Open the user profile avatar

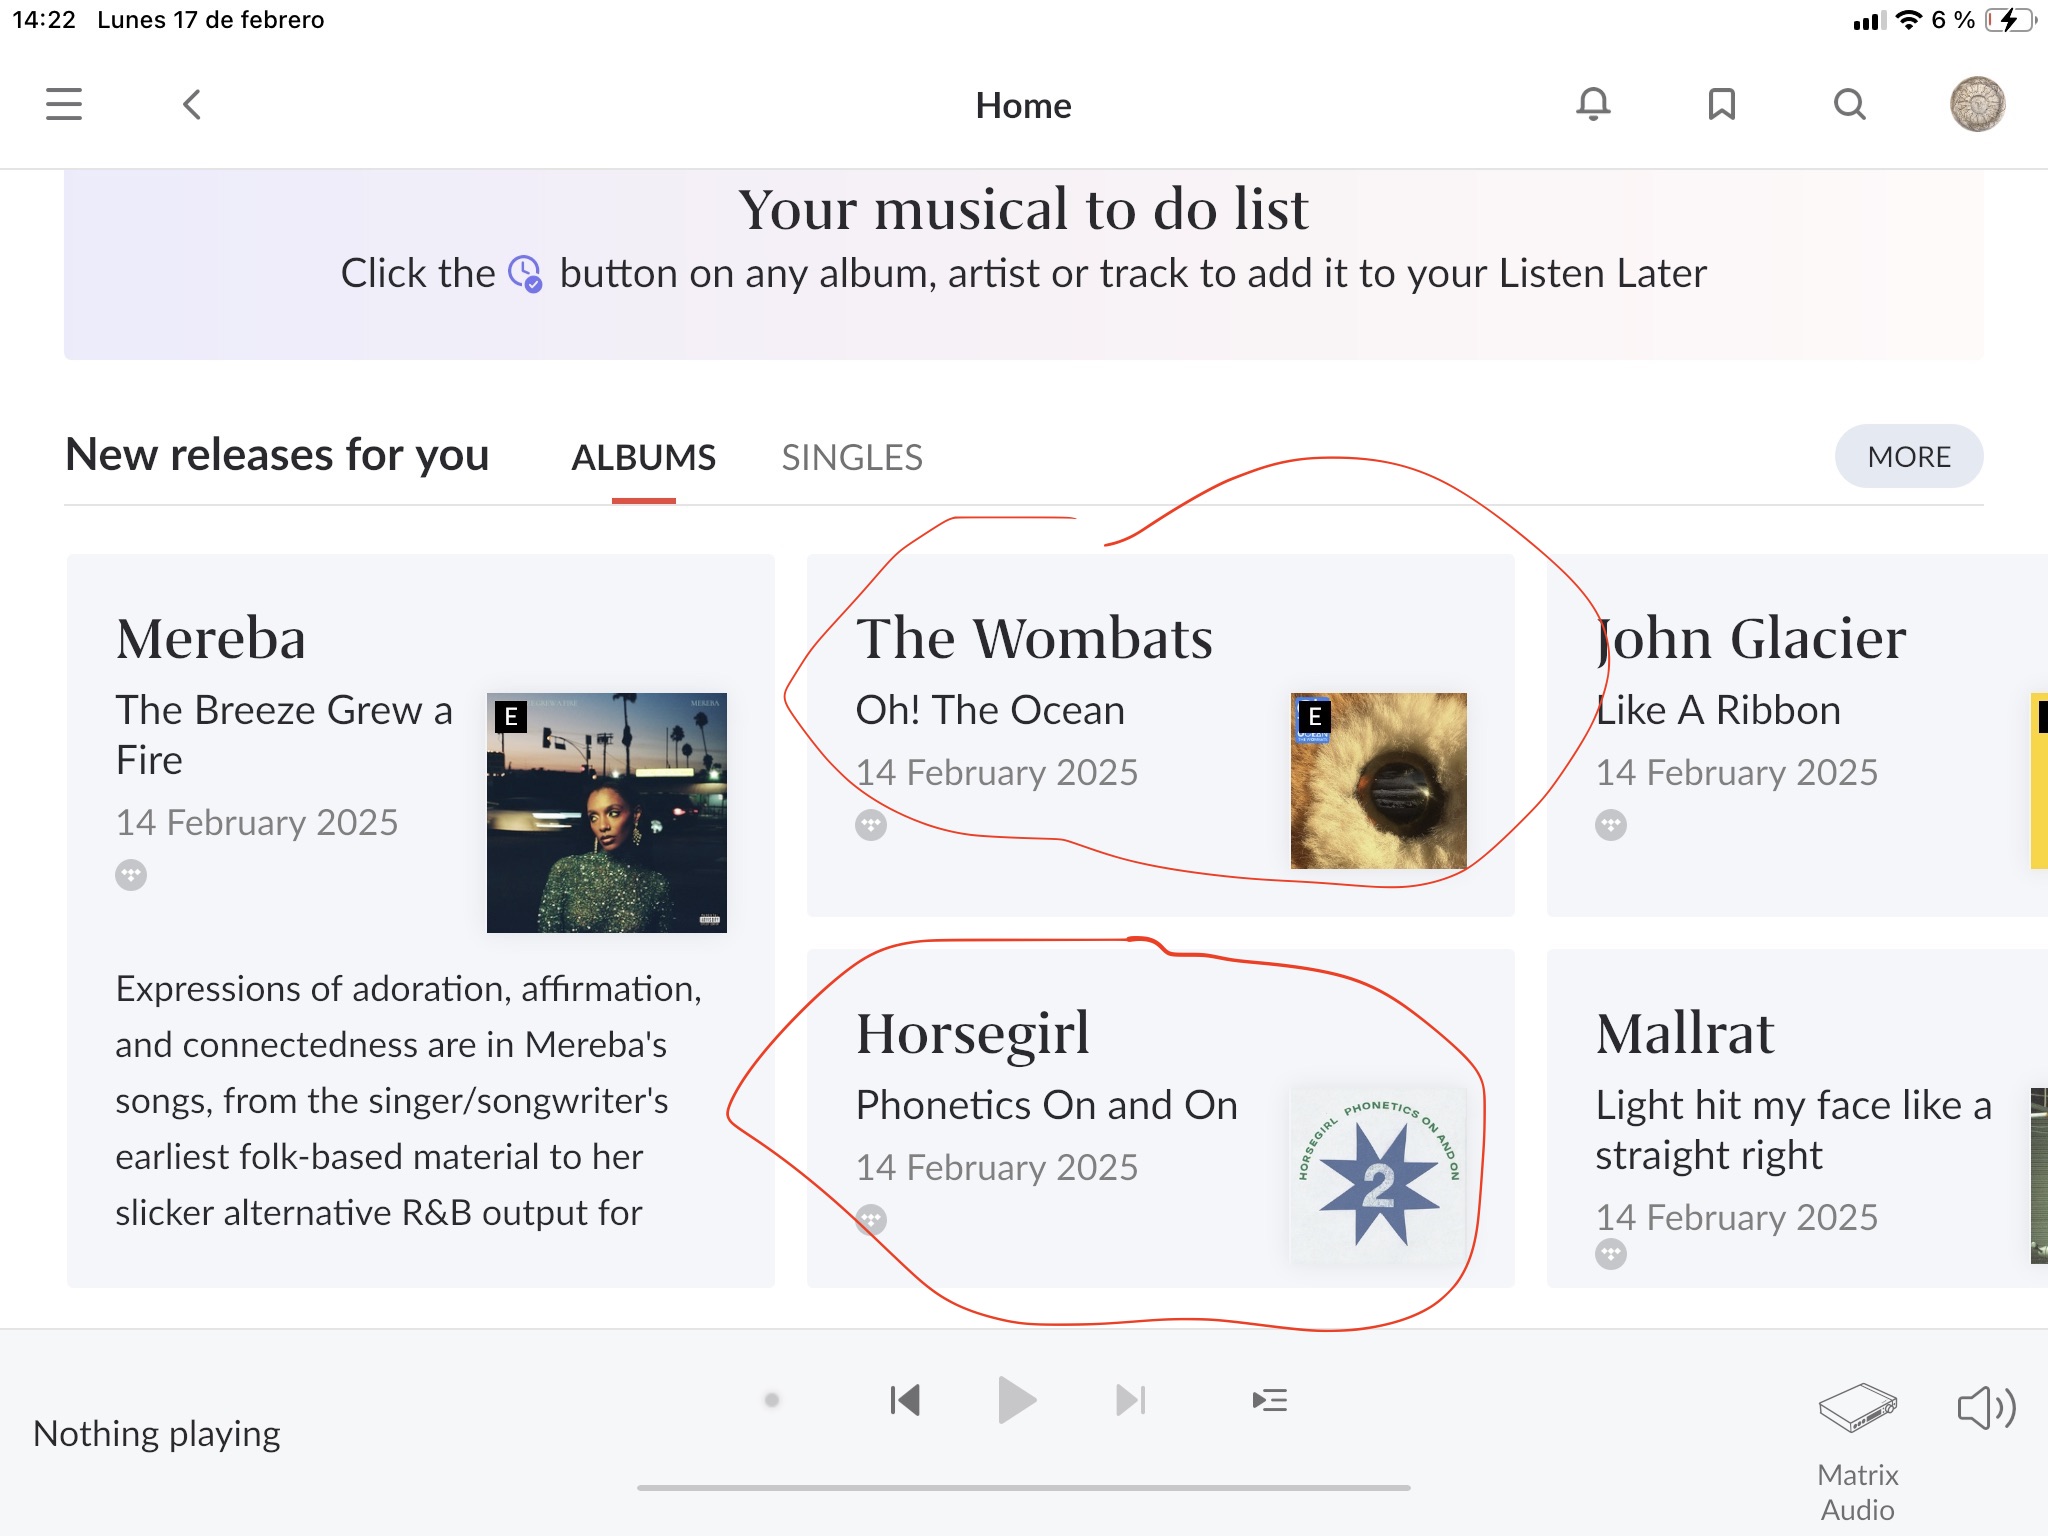point(1977,104)
